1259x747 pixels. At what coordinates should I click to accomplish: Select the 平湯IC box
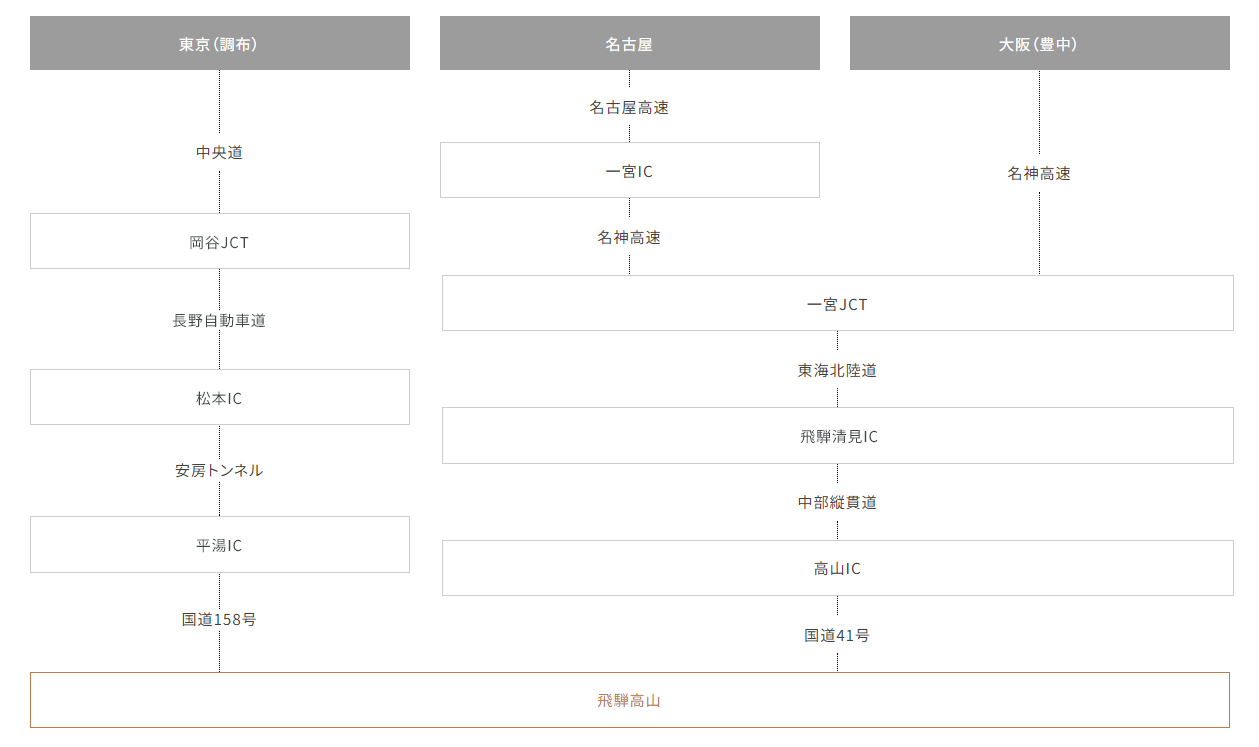pyautogui.click(x=219, y=545)
